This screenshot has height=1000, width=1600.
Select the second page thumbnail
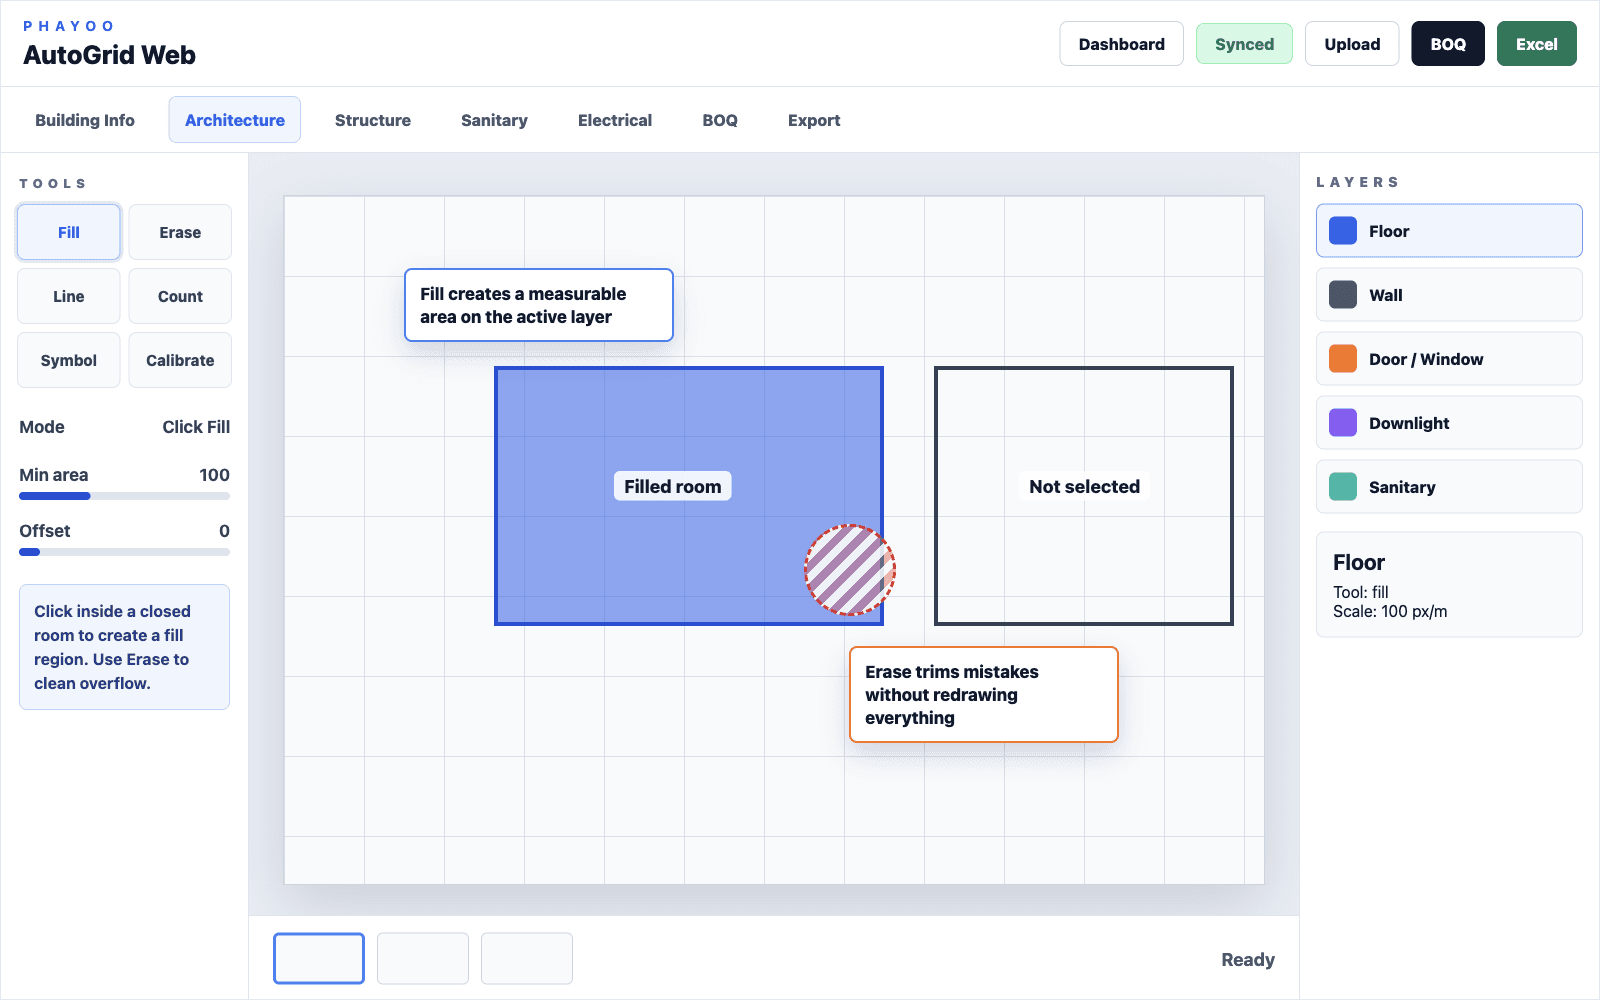[423, 959]
